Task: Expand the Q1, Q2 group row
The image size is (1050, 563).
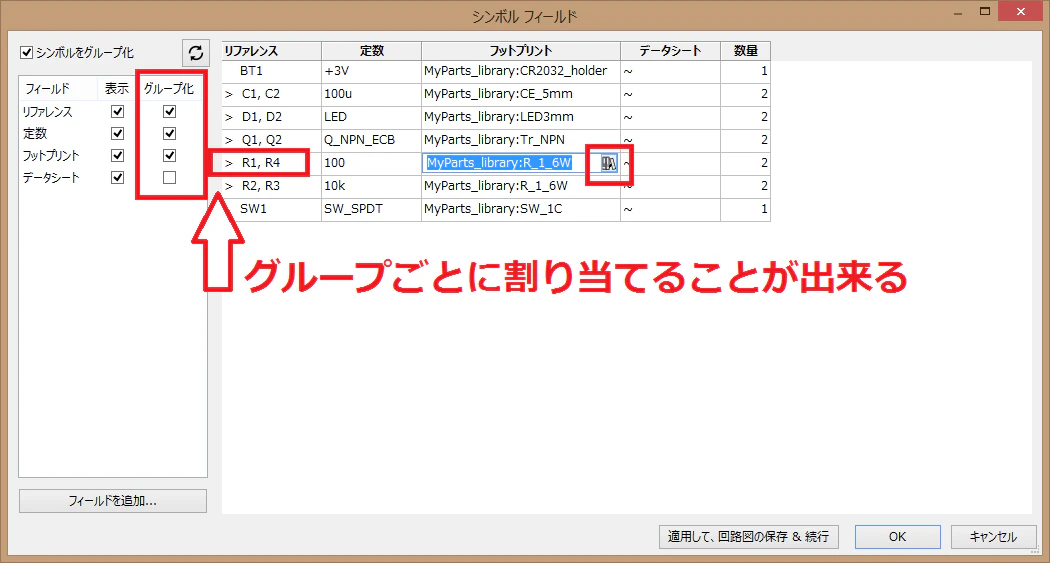Action: click(x=229, y=140)
